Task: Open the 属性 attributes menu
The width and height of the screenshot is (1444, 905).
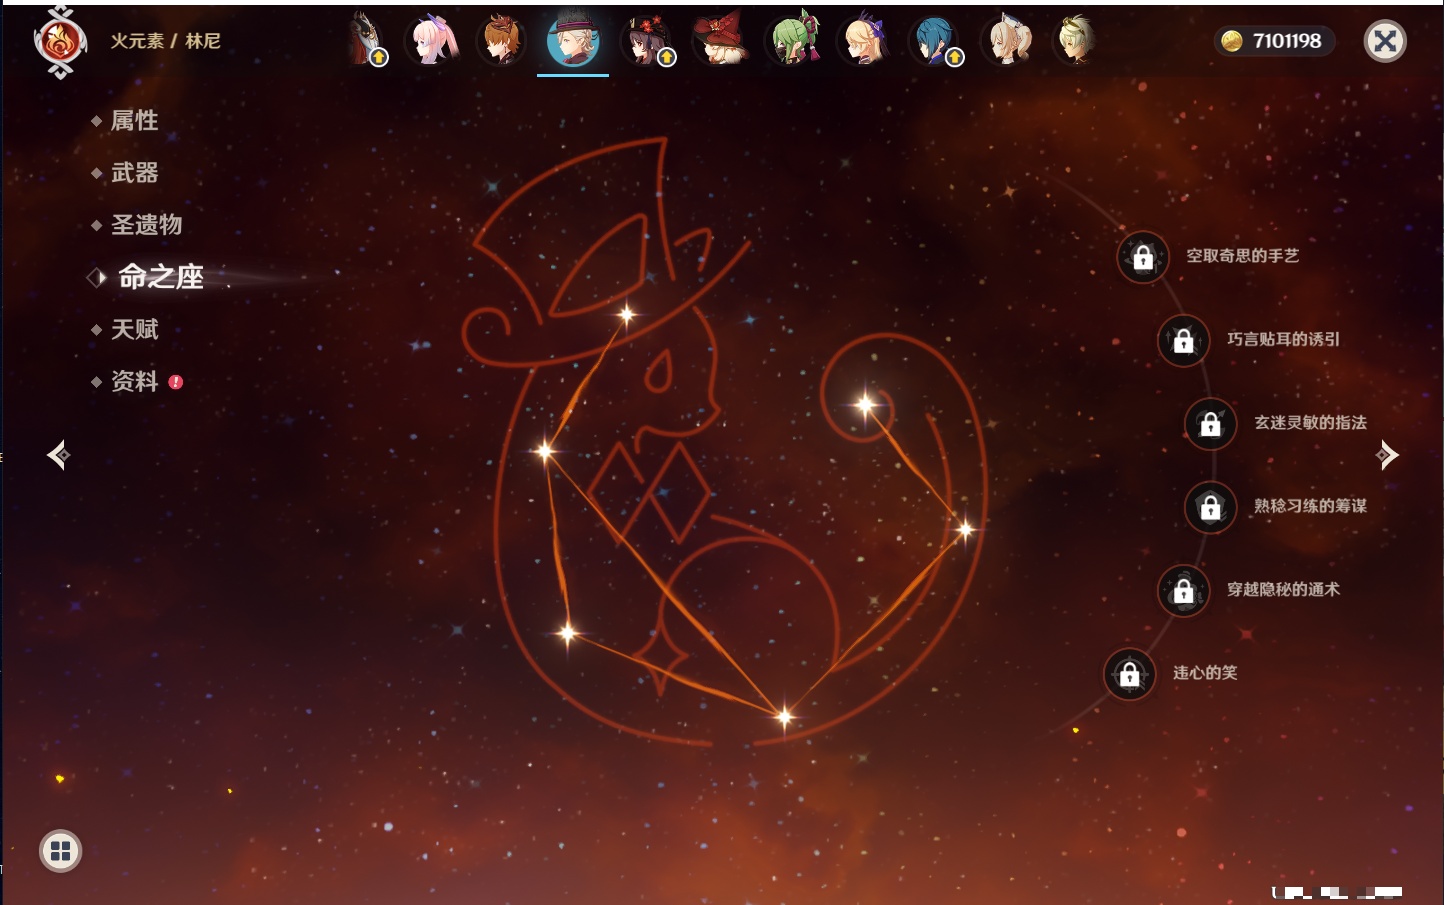Action: click(134, 121)
